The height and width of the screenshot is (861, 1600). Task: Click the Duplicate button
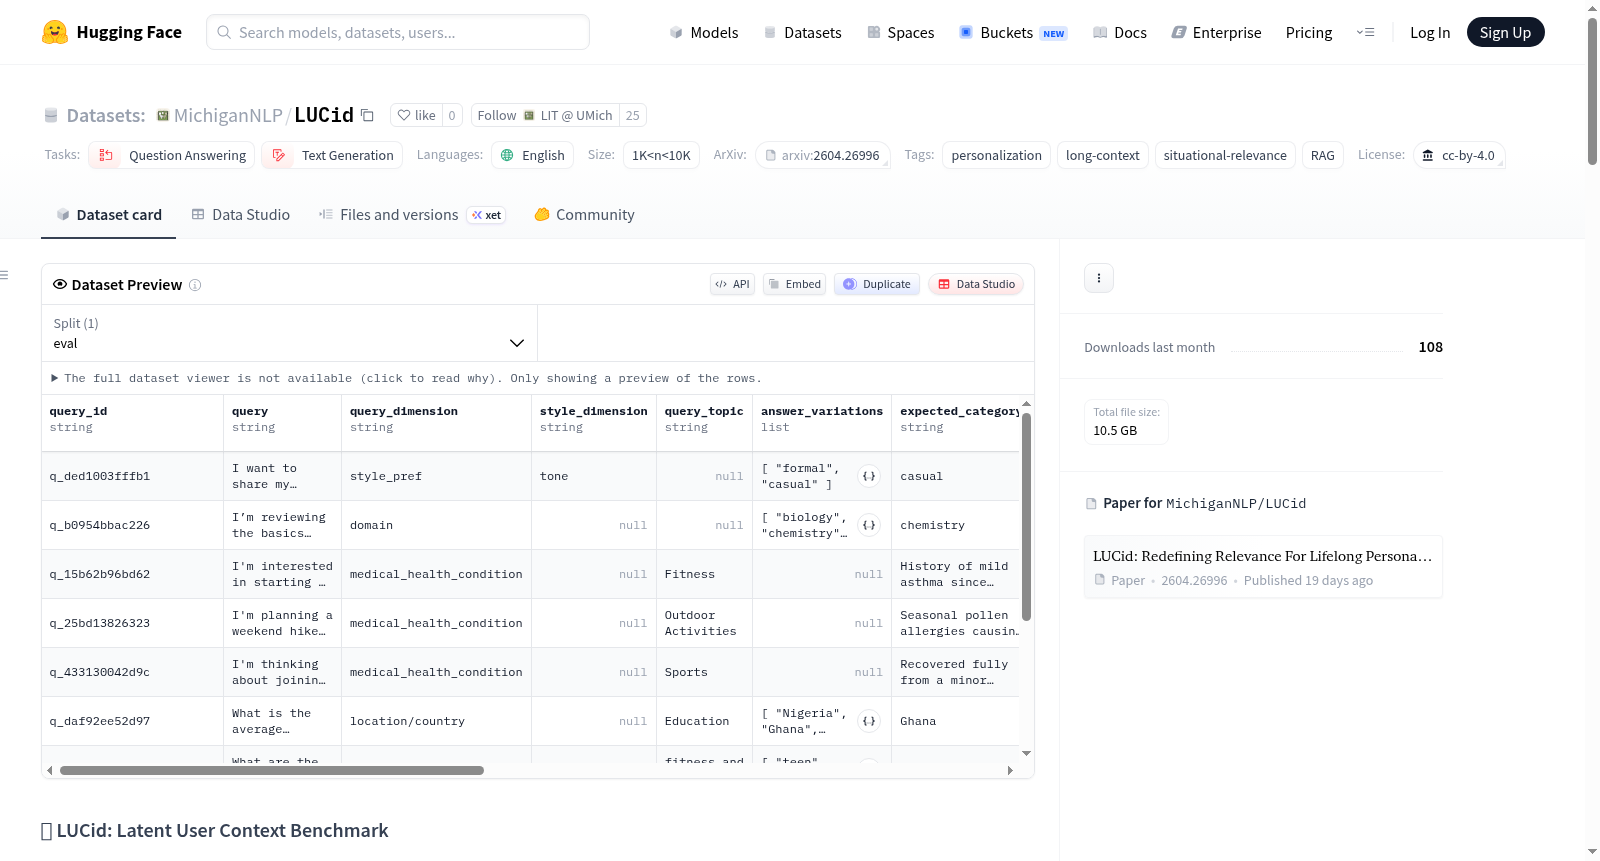(x=877, y=284)
